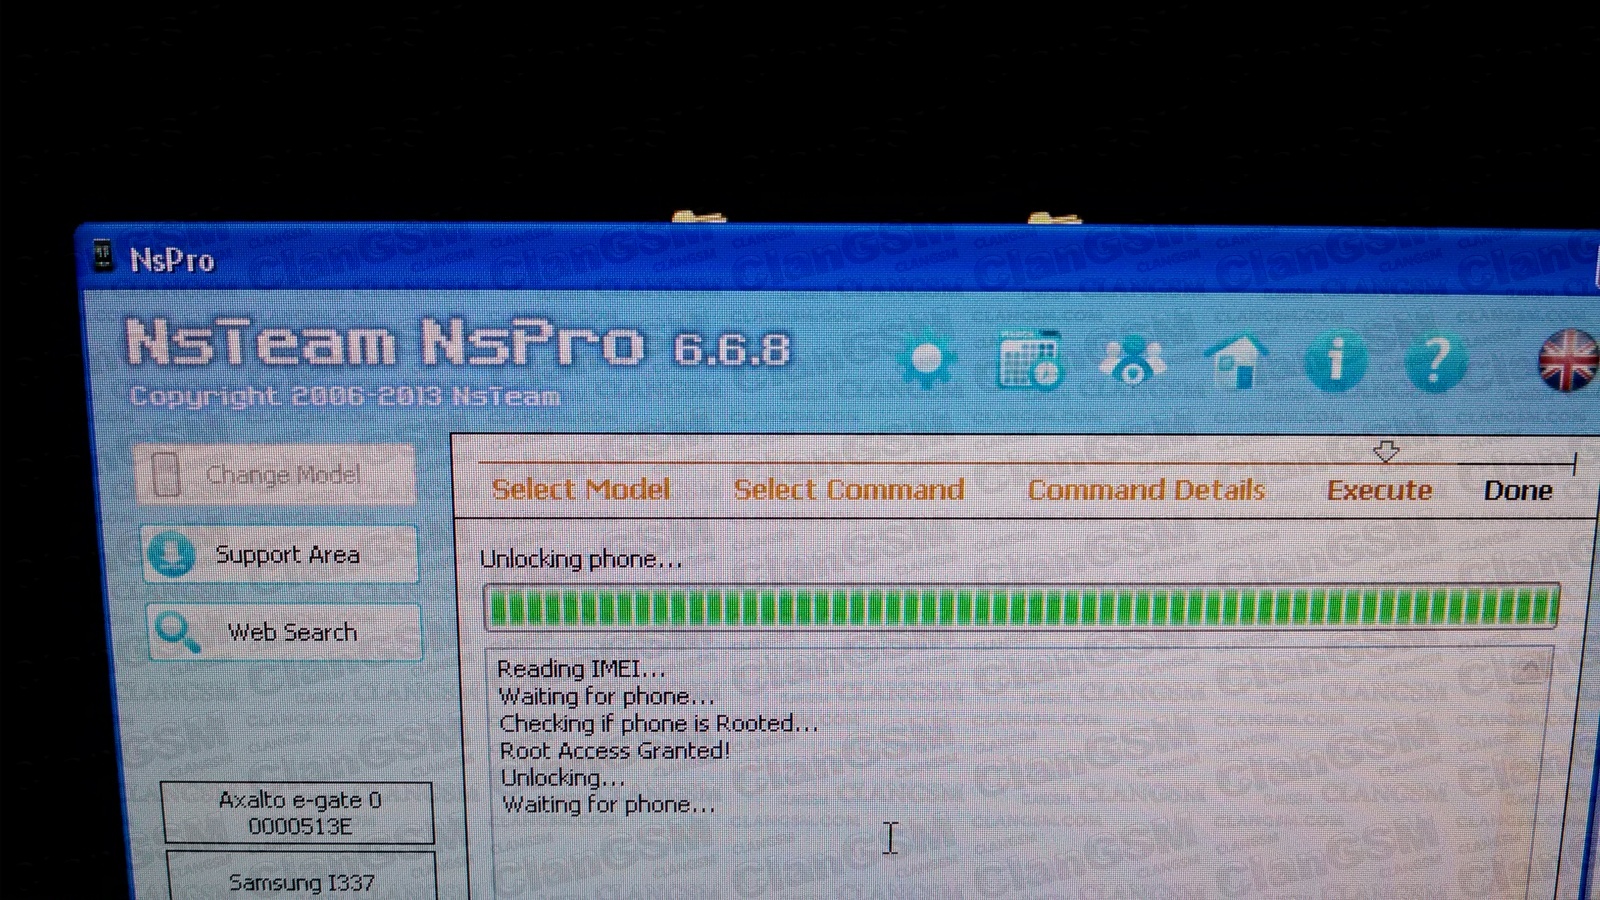Click the 'Unlocking phone...' status text
The width and height of the screenshot is (1600, 900).
click(x=581, y=559)
